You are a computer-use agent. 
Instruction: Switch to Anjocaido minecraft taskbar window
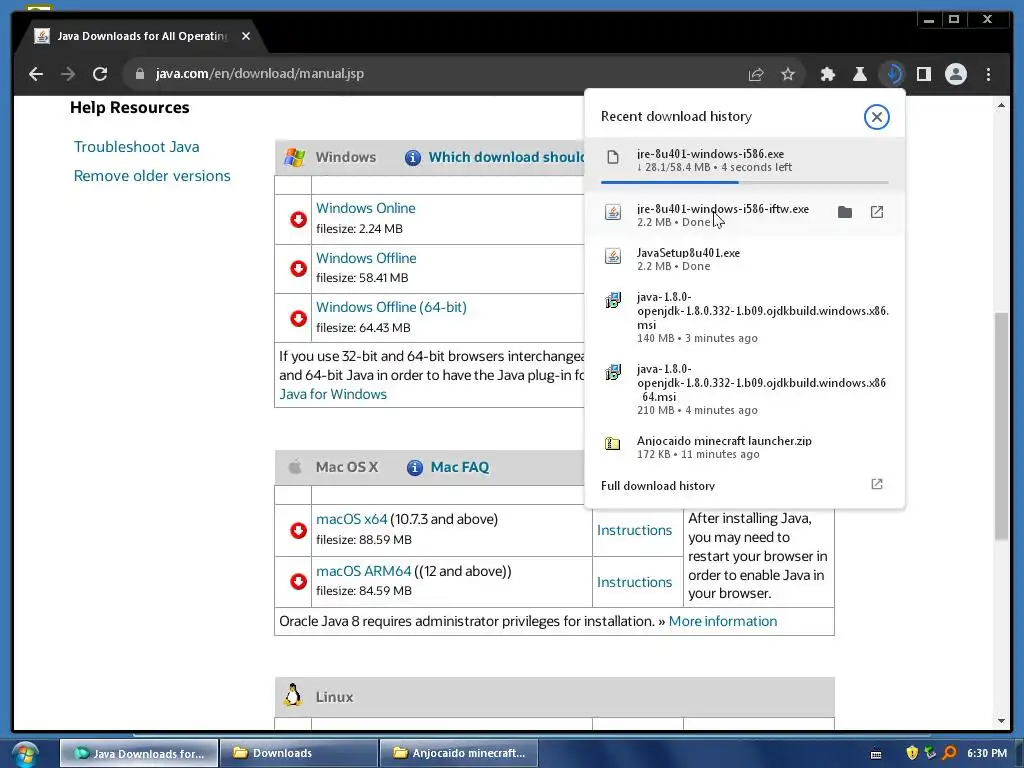(x=459, y=753)
